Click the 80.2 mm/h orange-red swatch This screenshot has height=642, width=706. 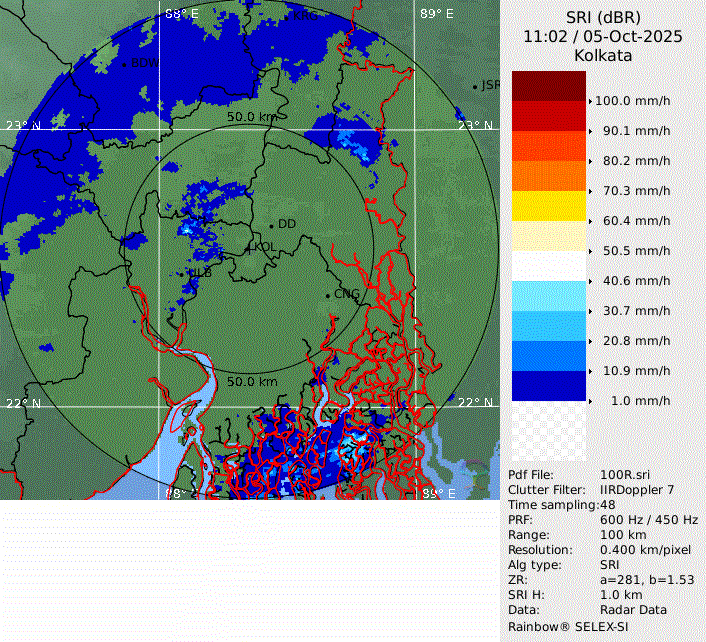[x=548, y=146]
